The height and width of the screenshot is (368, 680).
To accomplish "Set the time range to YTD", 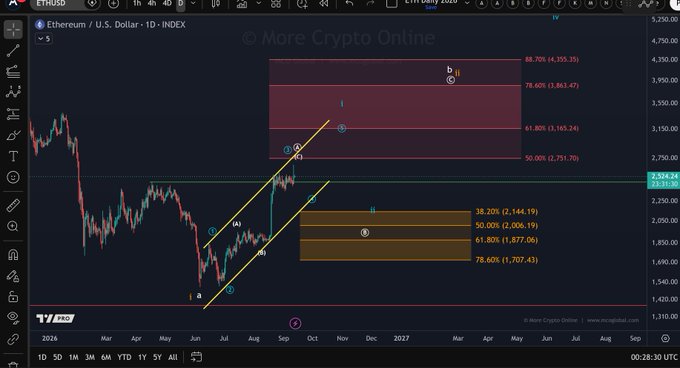I will (x=124, y=357).
